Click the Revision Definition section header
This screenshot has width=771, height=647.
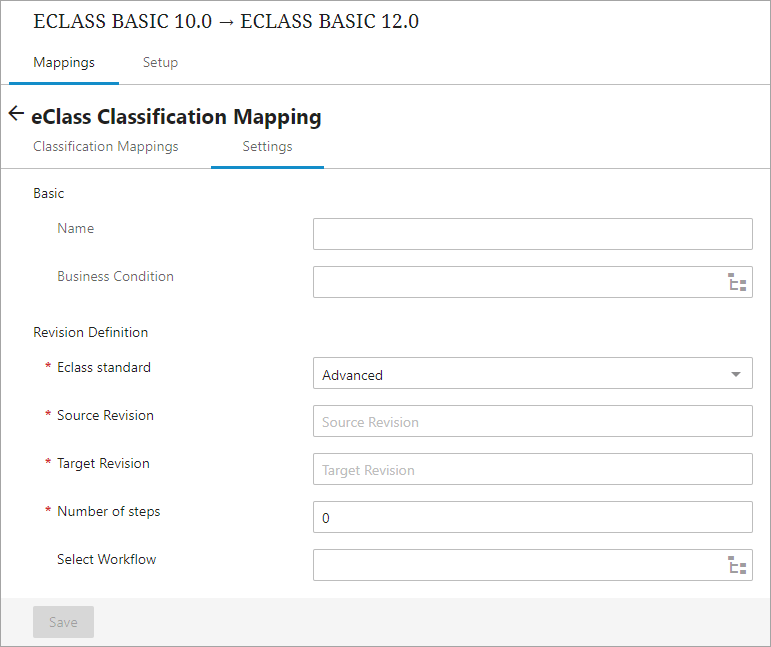tap(91, 332)
